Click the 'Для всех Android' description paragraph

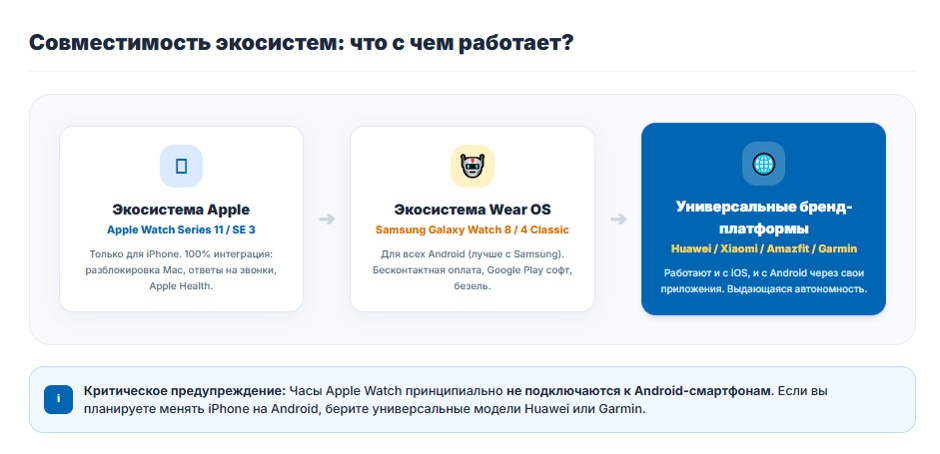[x=472, y=270]
